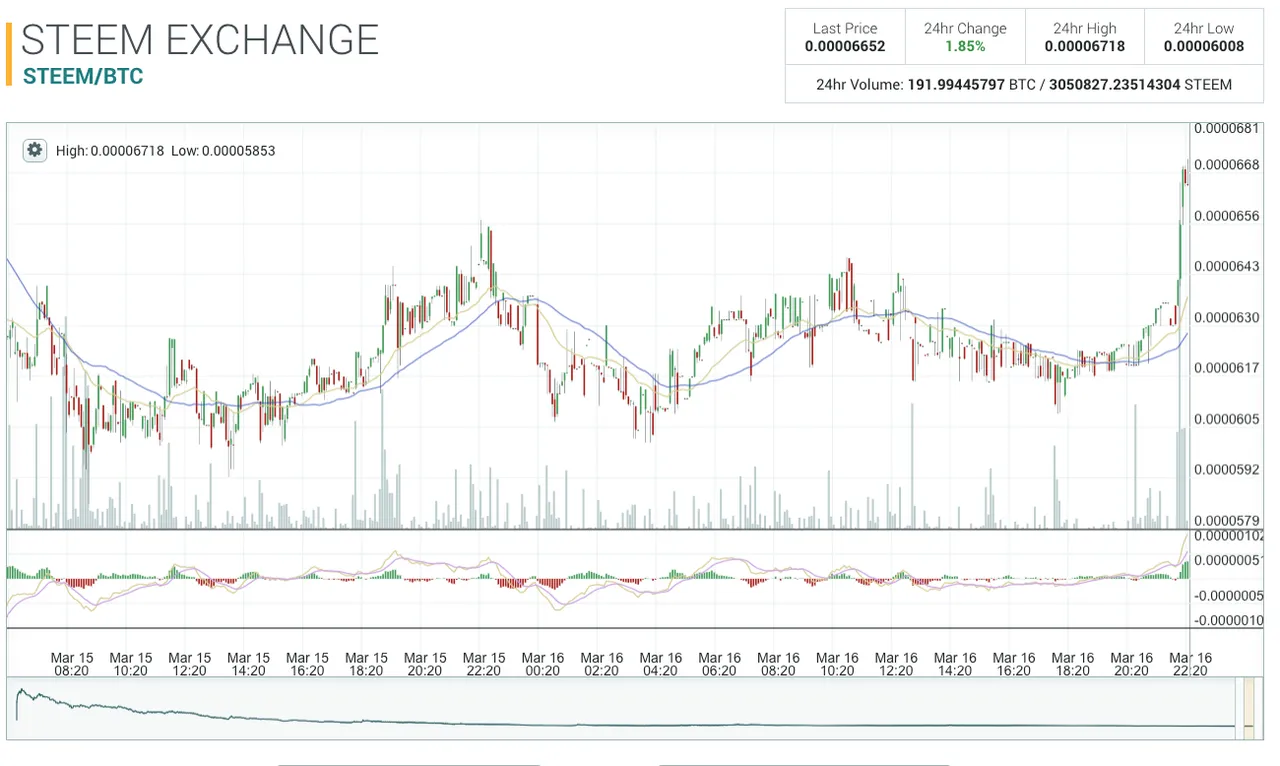Click the Mar 16 08:20 time axis label
This screenshot has height=766, width=1280.
778,665
